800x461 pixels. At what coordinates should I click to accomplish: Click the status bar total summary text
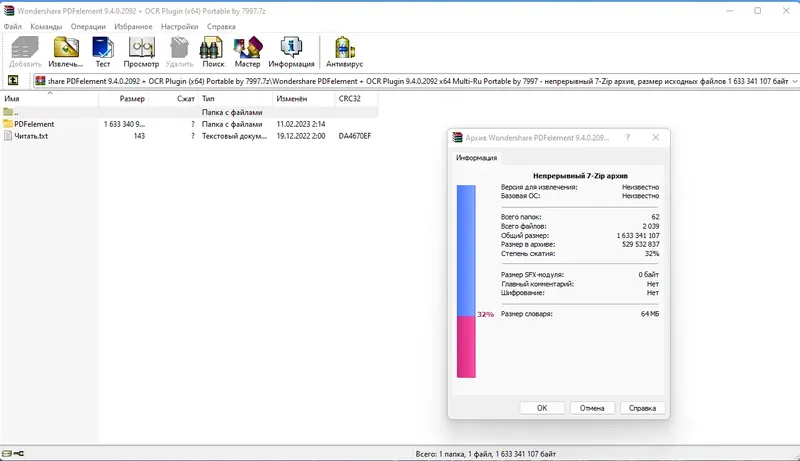click(x=485, y=454)
